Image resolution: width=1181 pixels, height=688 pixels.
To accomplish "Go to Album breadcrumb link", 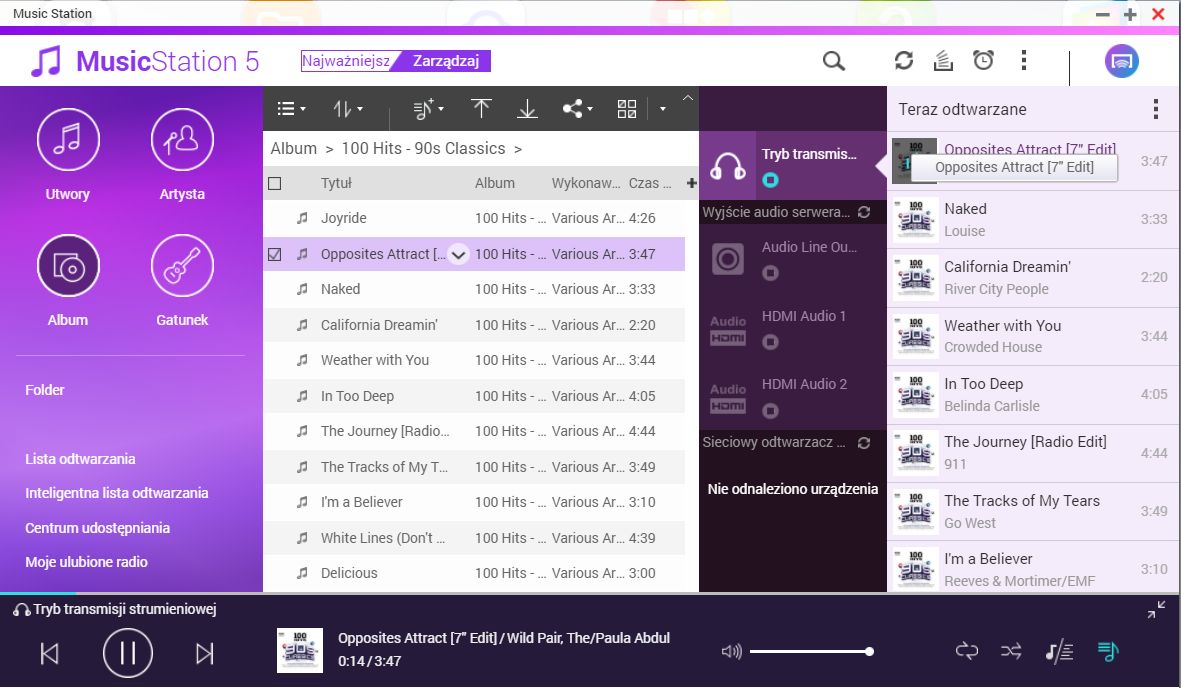I will click(294, 148).
